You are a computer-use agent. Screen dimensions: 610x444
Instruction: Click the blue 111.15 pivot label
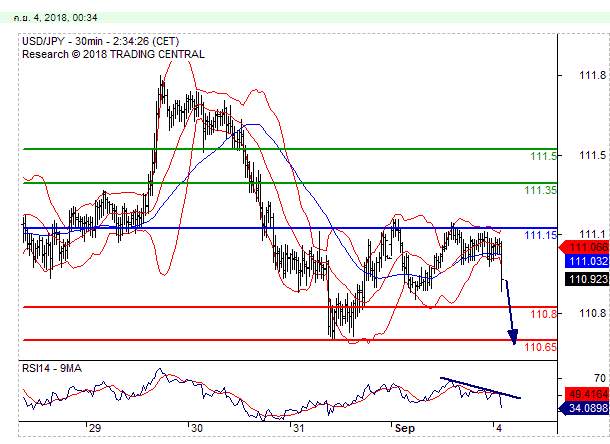click(540, 235)
